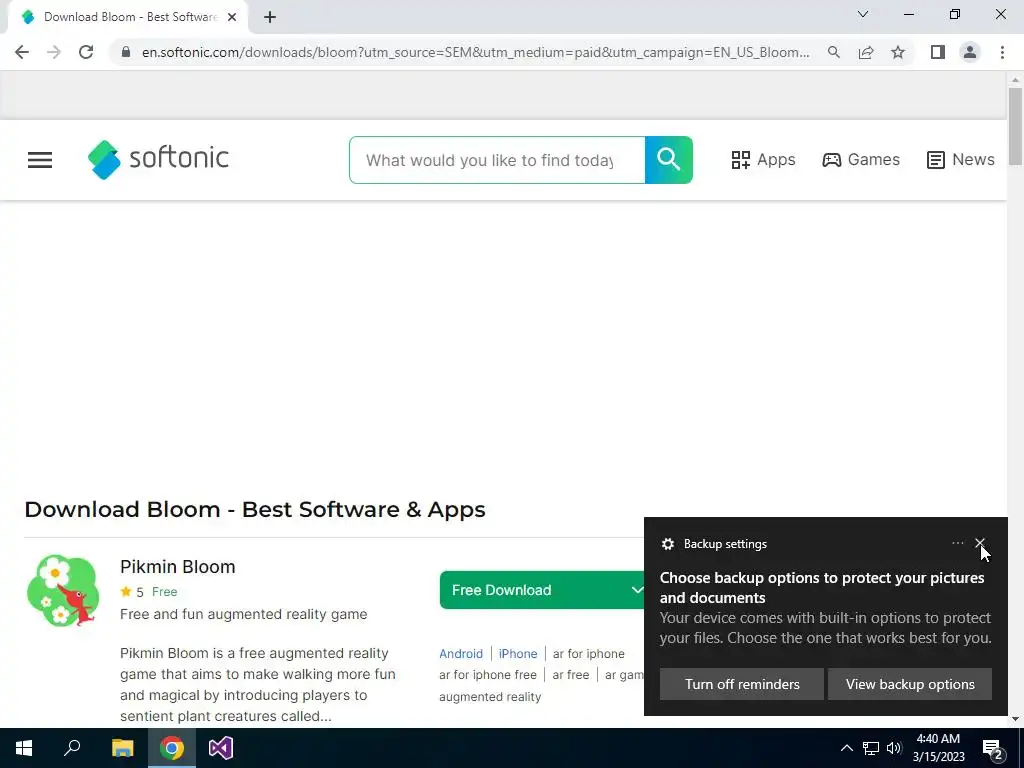Open the tab search dropdown arrow

pos(863,14)
